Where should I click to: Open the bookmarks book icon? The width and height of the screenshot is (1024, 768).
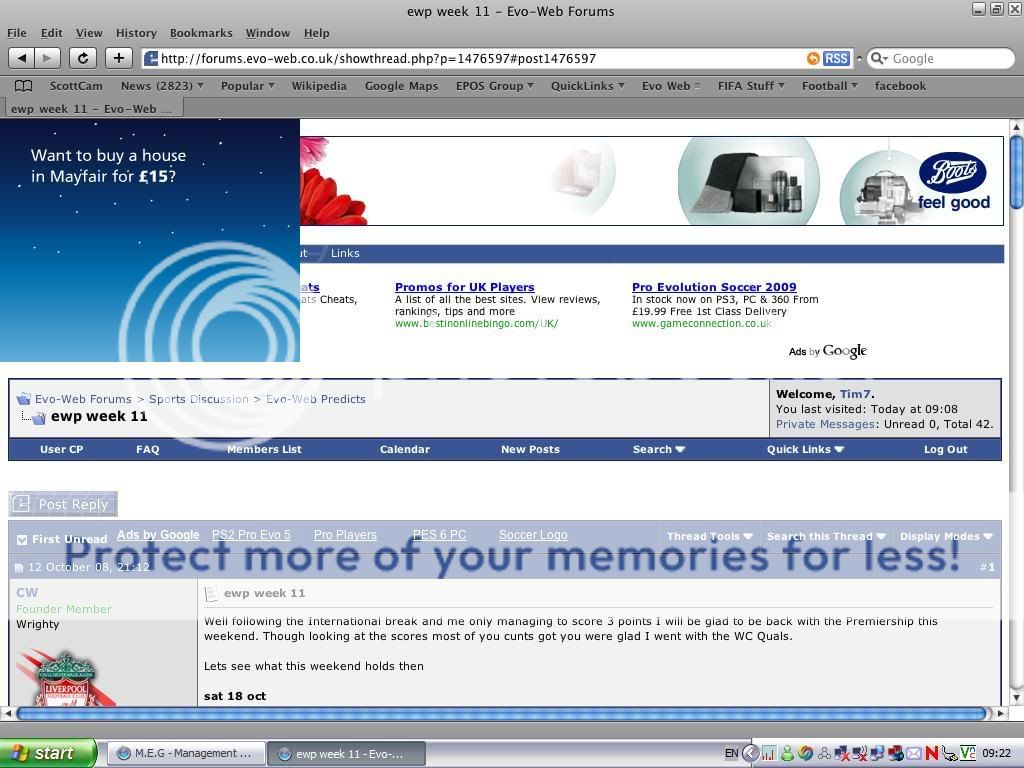(x=23, y=86)
